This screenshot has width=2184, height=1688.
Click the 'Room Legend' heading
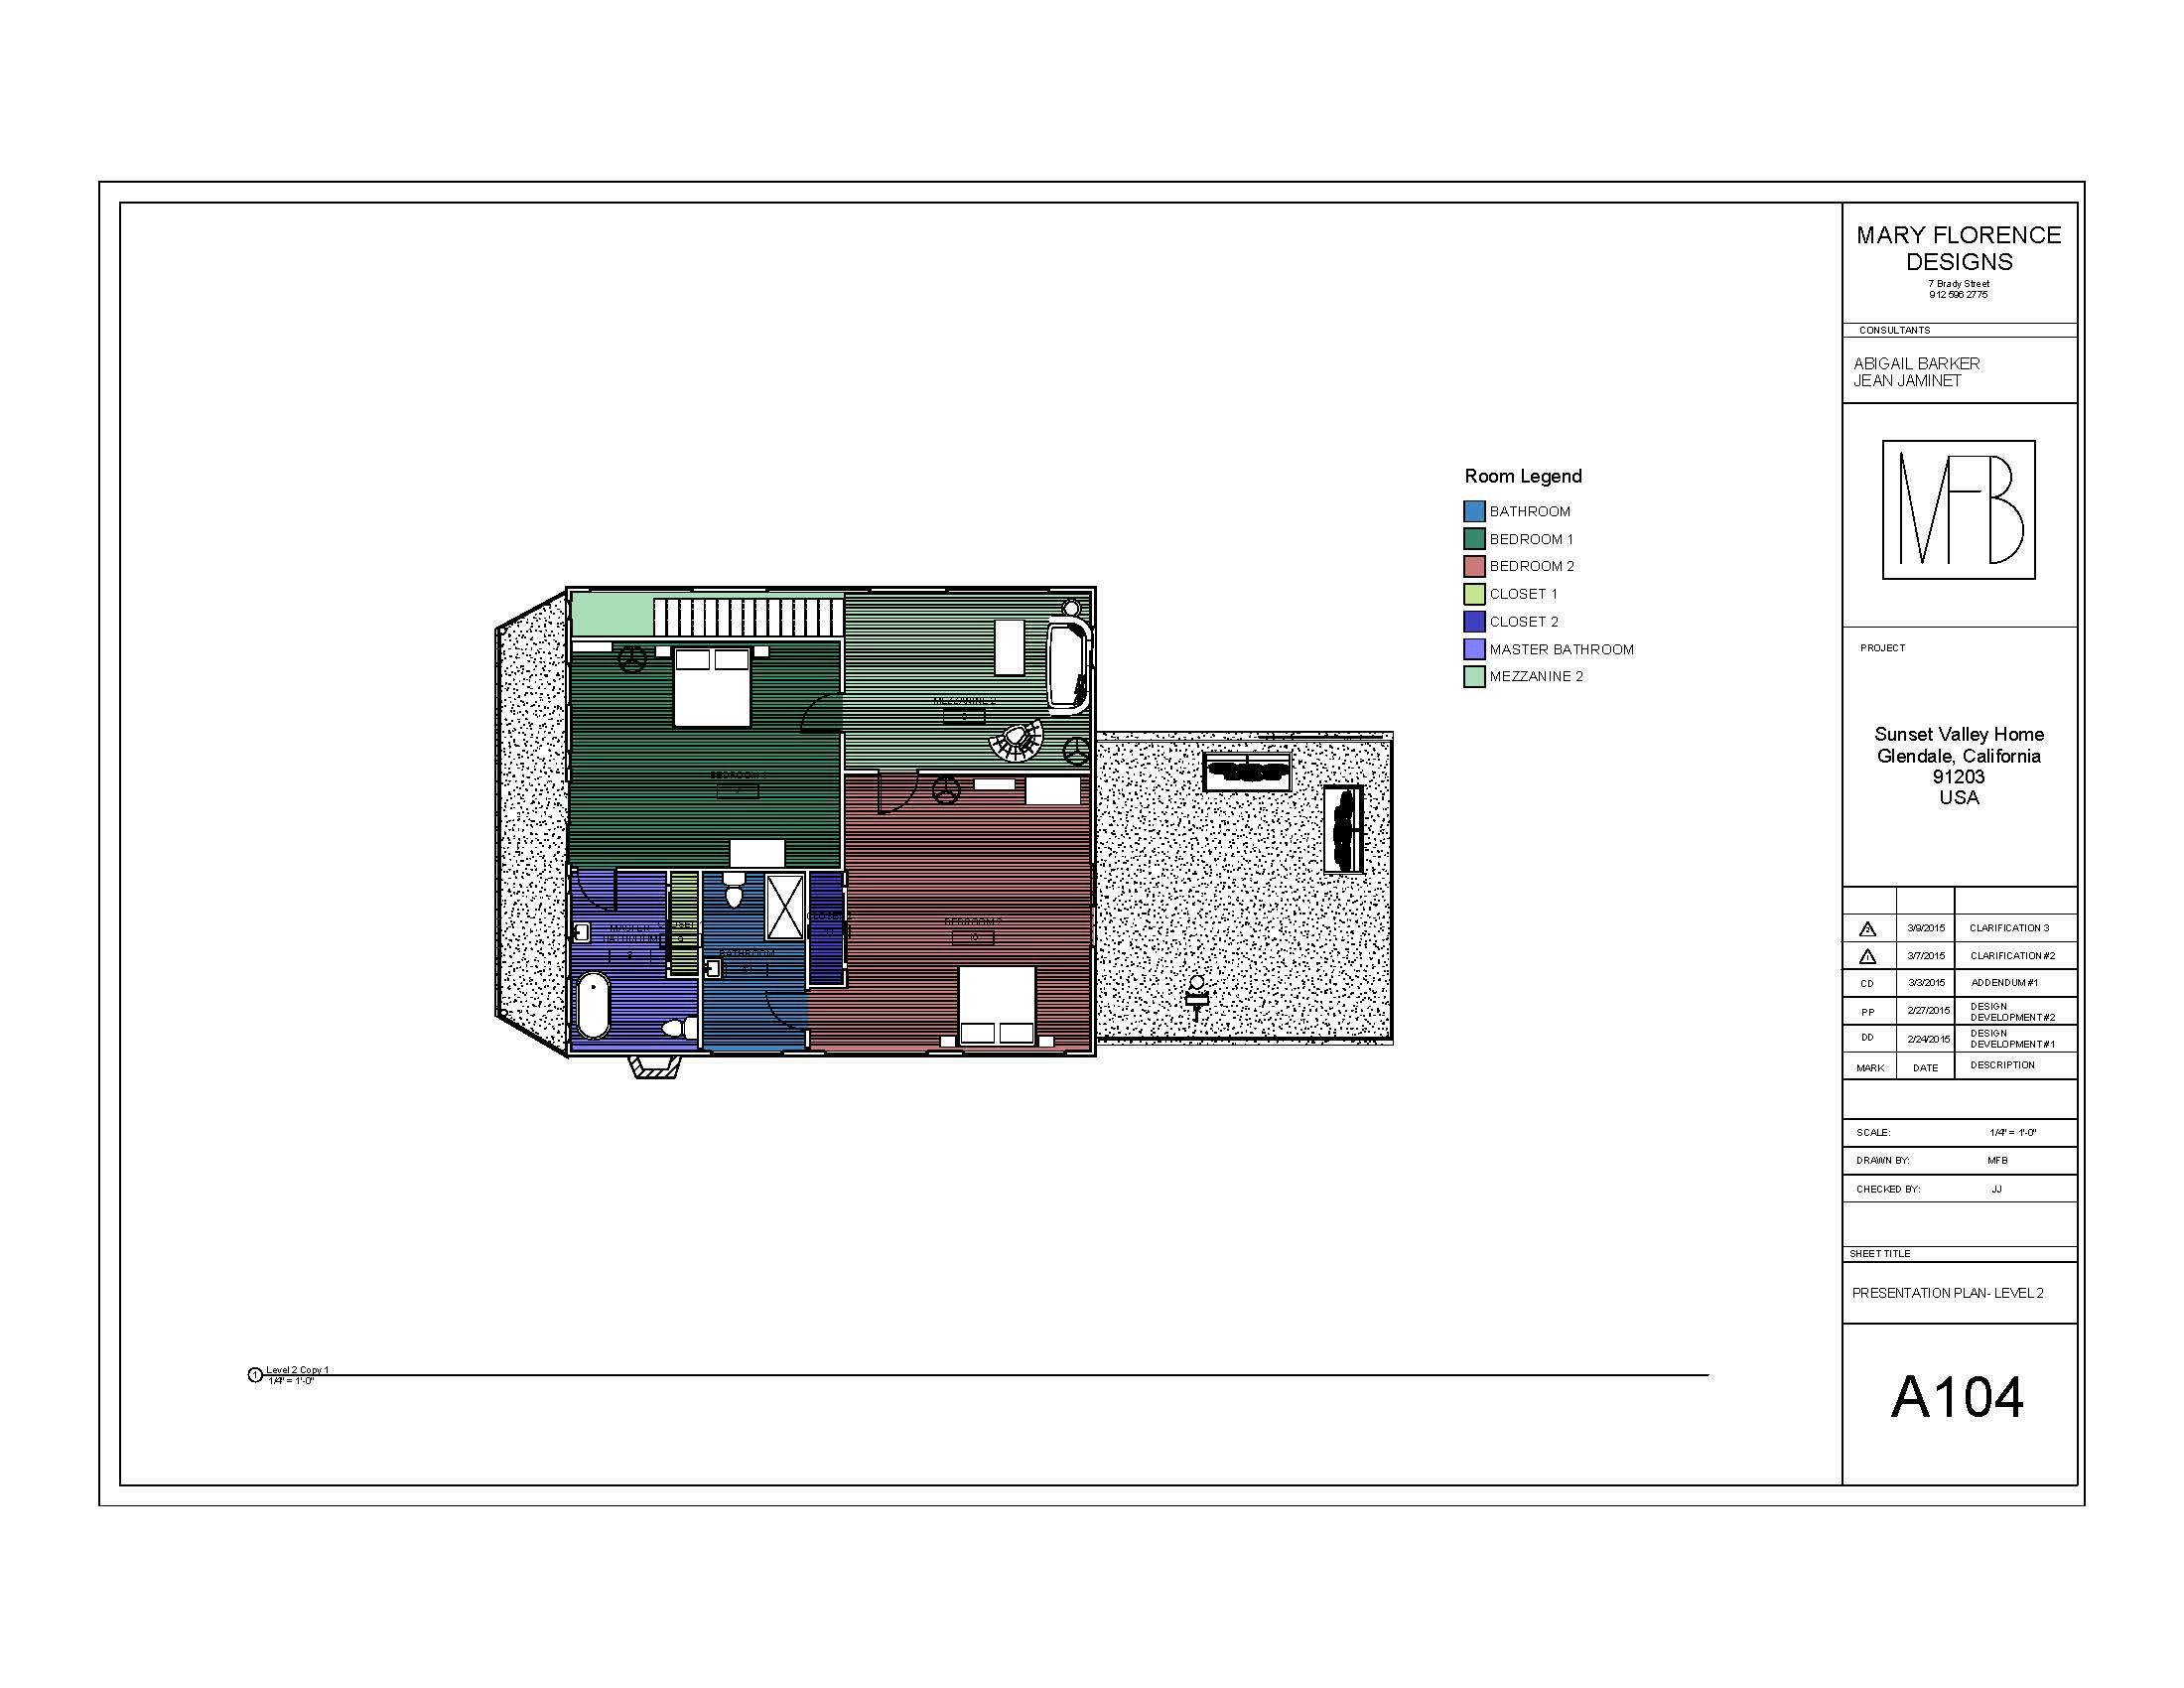click(1523, 476)
